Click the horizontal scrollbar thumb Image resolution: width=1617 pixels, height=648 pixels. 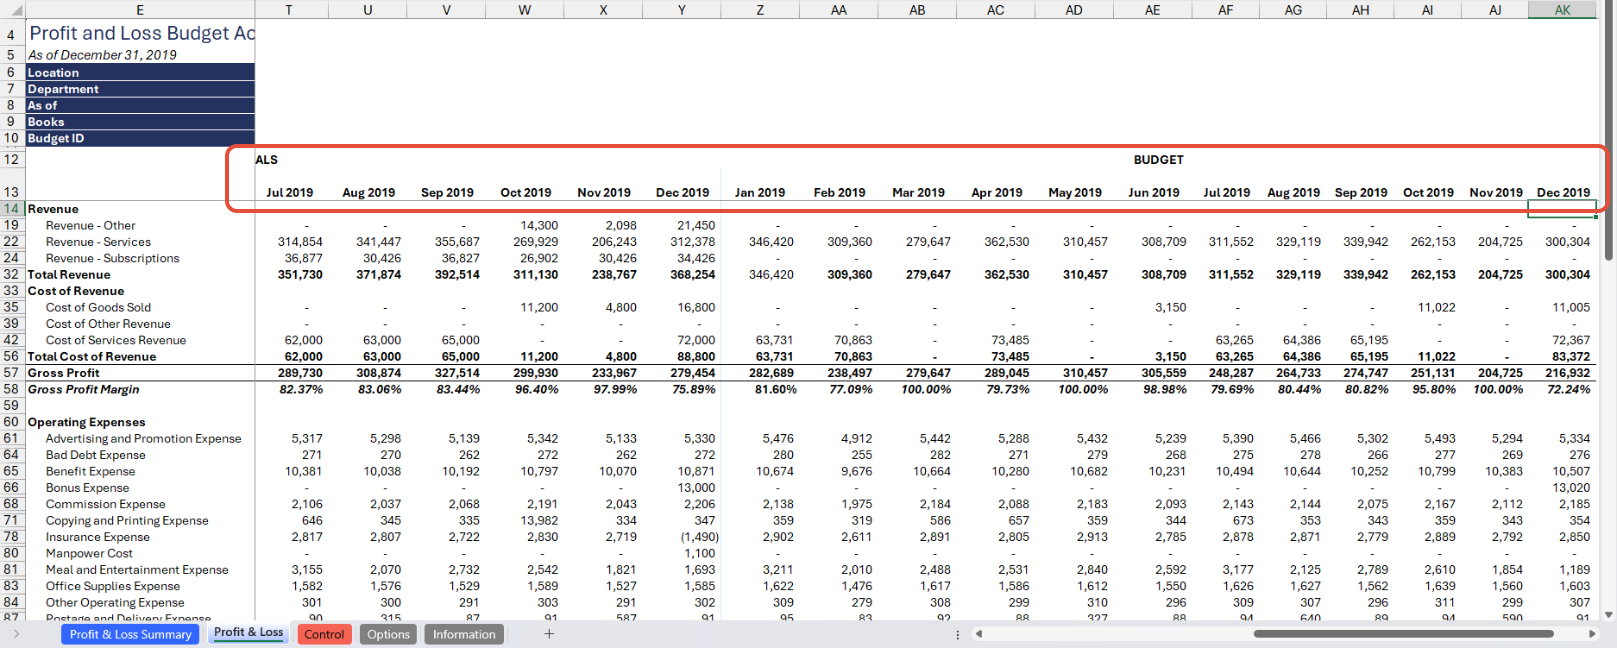[1403, 634]
